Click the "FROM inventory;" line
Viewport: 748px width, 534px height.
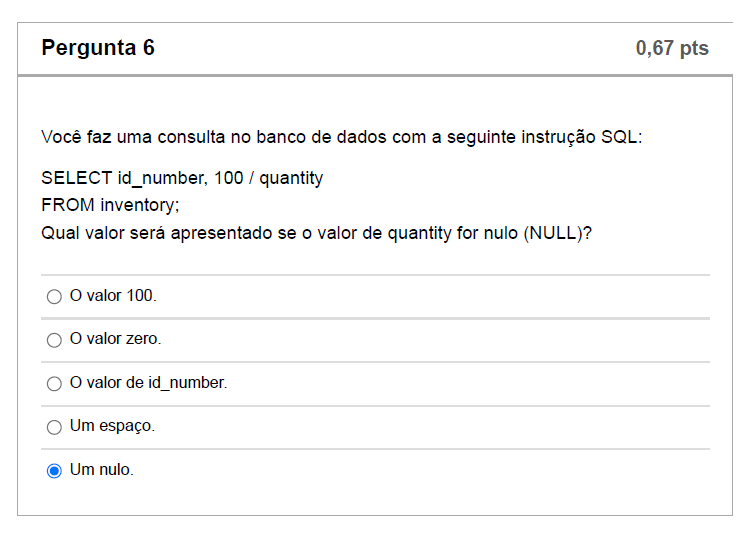click(x=110, y=205)
